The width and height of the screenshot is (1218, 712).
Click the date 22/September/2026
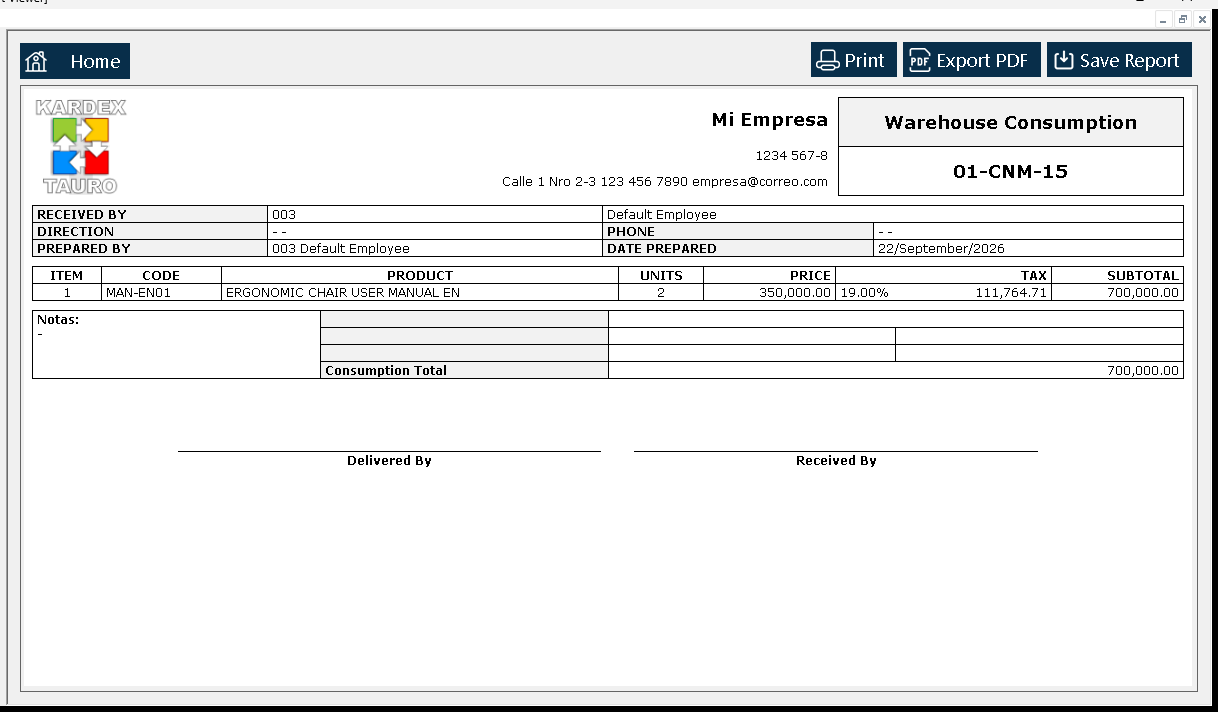(941, 248)
